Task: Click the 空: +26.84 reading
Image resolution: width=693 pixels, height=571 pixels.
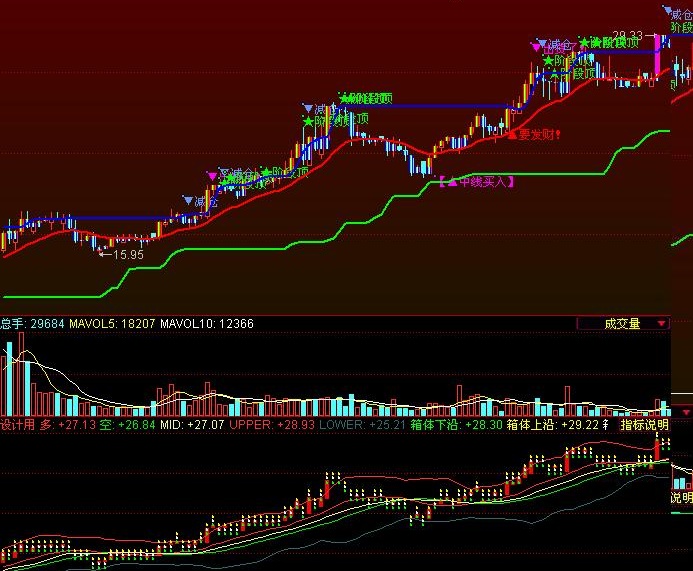Action: 127,425
